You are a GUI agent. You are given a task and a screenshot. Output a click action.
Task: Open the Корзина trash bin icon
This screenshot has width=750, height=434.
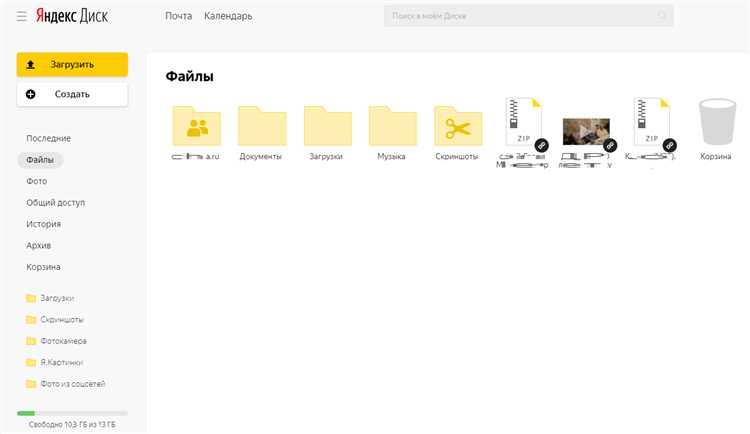pyautogui.click(x=716, y=124)
